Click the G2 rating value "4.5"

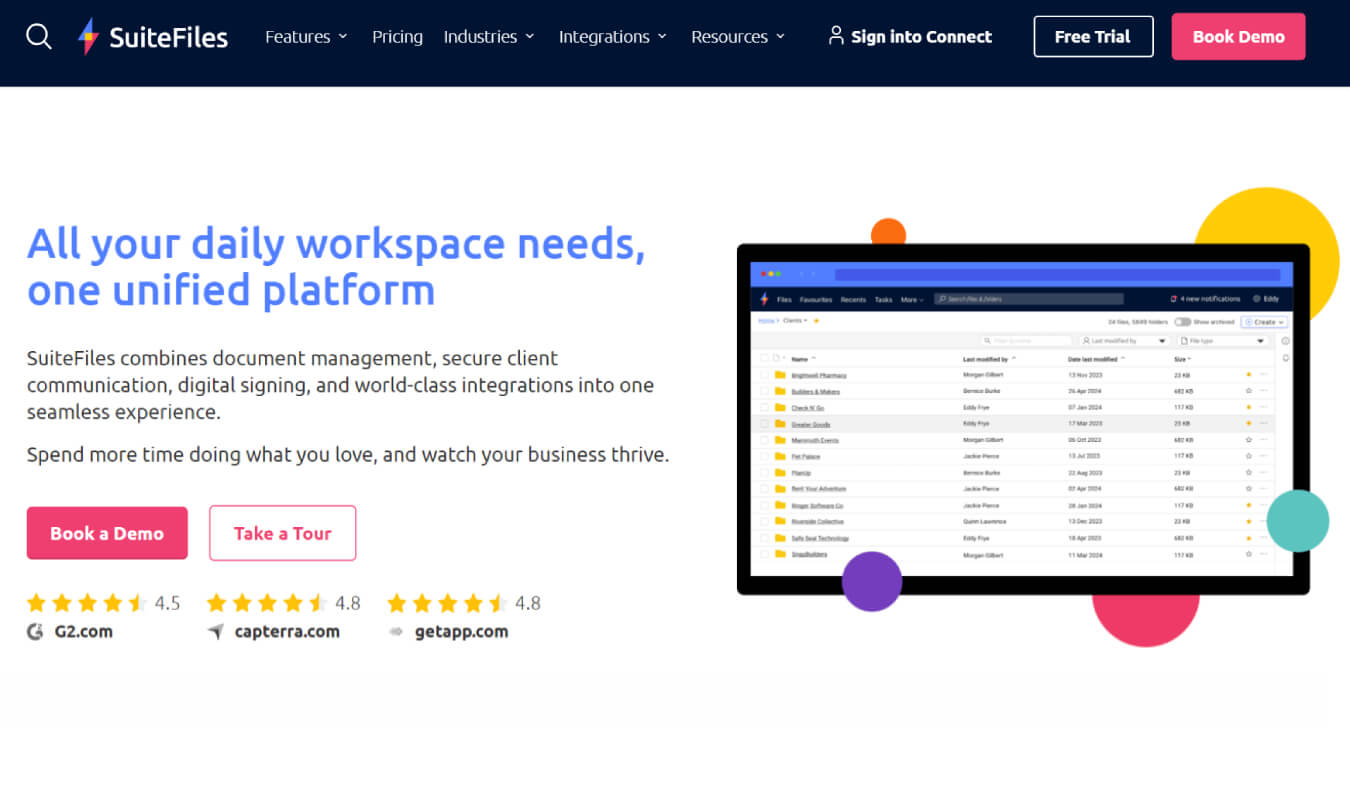pyautogui.click(x=167, y=603)
